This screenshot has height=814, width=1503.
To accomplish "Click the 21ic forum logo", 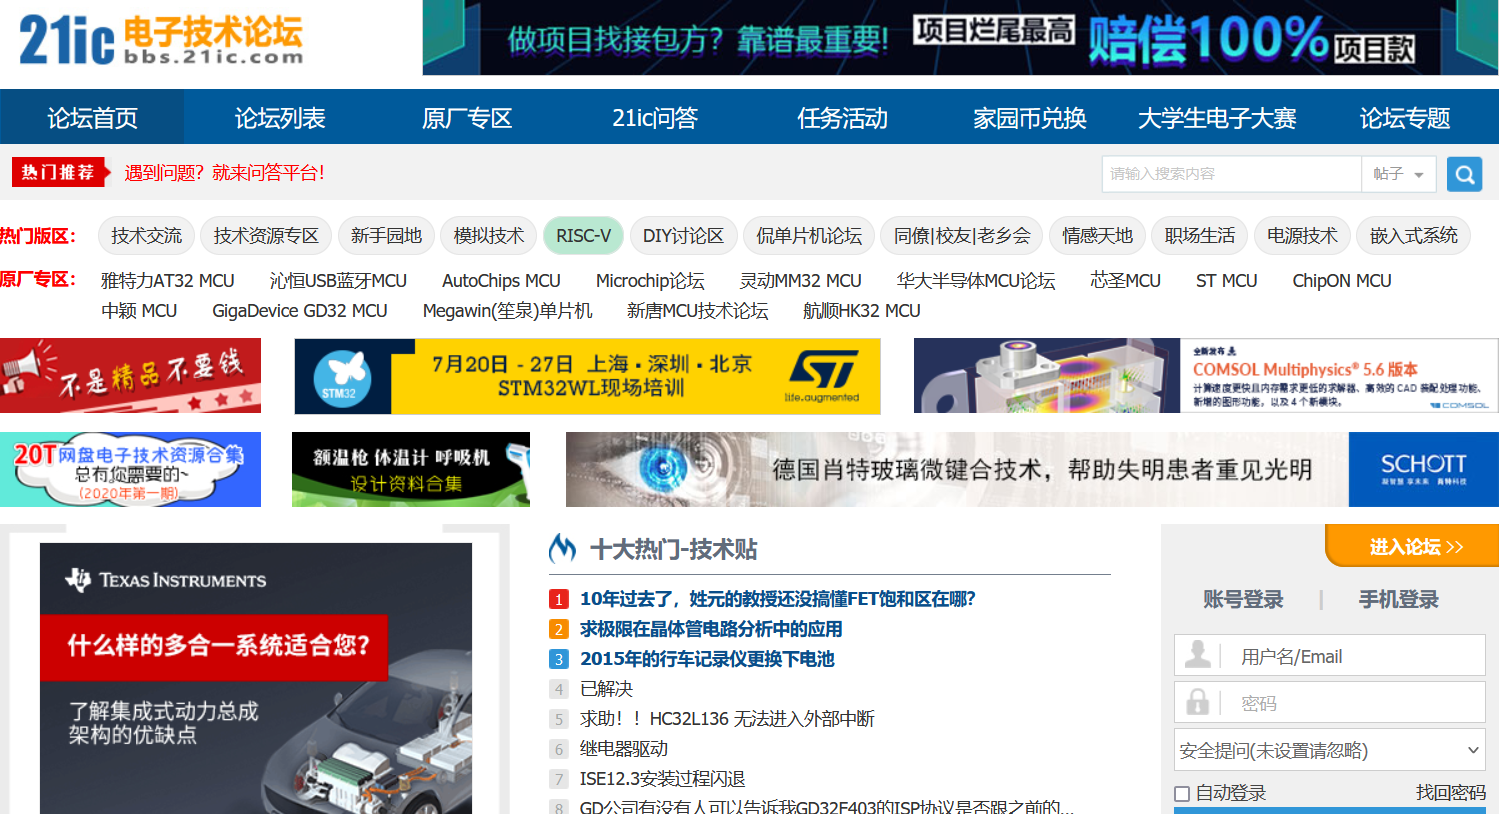I will [161, 40].
